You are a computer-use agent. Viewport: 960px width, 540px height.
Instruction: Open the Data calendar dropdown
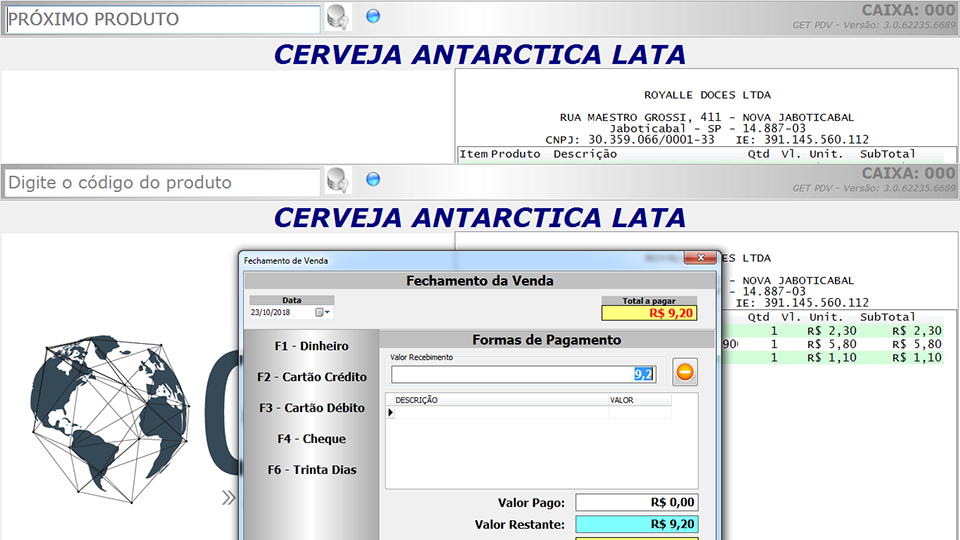click(x=323, y=313)
